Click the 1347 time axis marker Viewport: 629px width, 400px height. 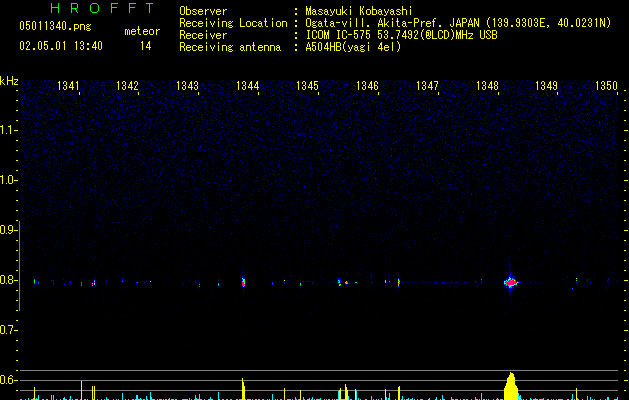pos(427,86)
